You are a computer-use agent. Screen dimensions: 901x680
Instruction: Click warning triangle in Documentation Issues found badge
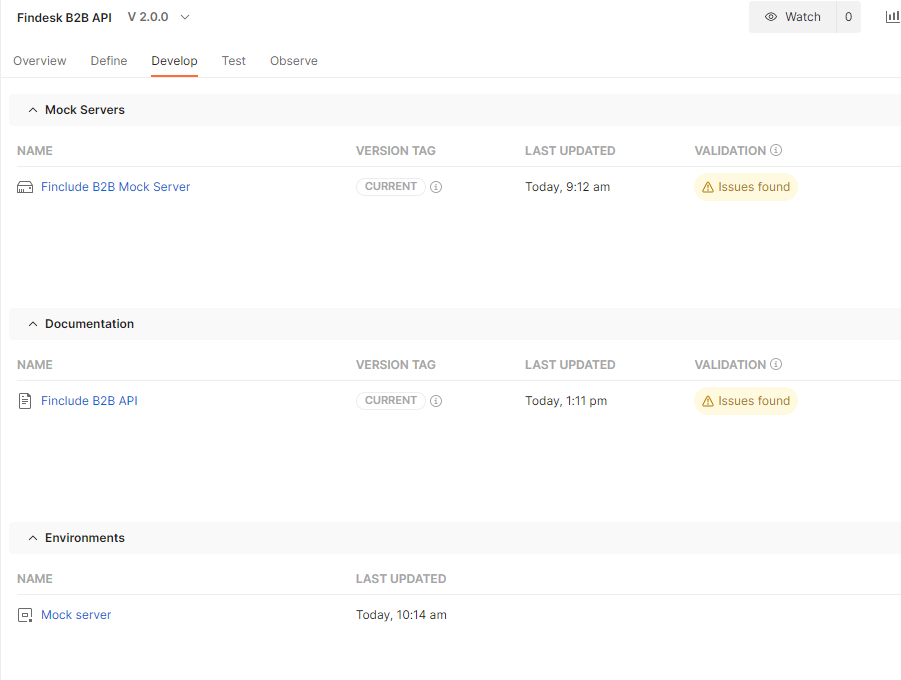pos(708,401)
